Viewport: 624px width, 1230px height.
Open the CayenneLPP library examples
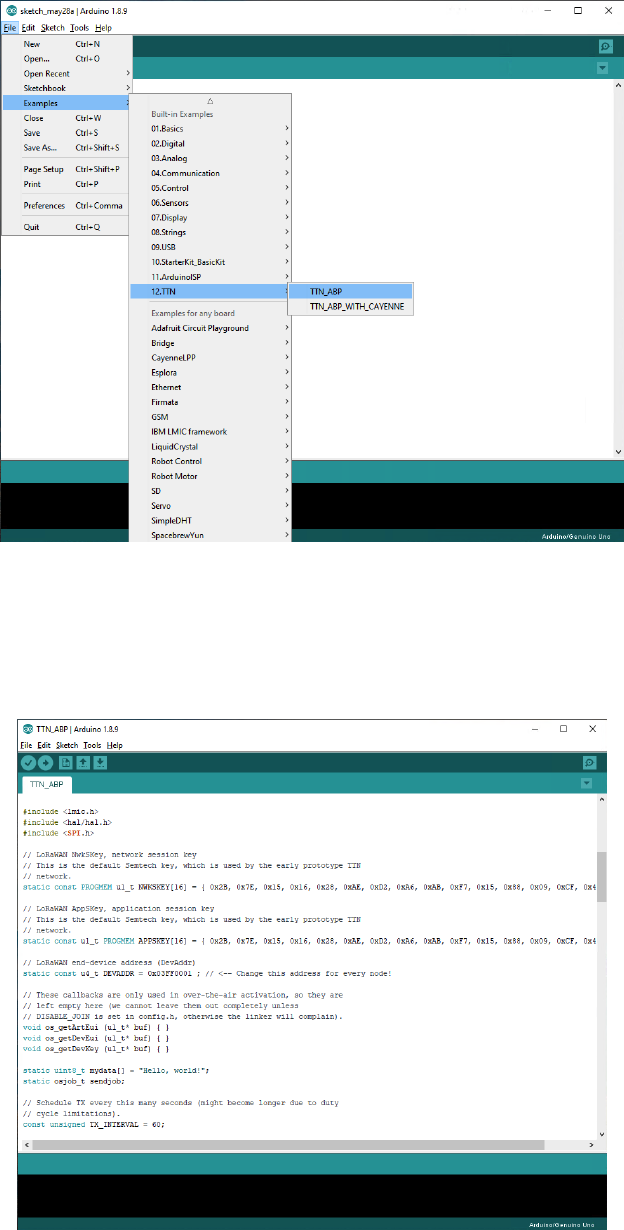pyautogui.click(x=209, y=358)
